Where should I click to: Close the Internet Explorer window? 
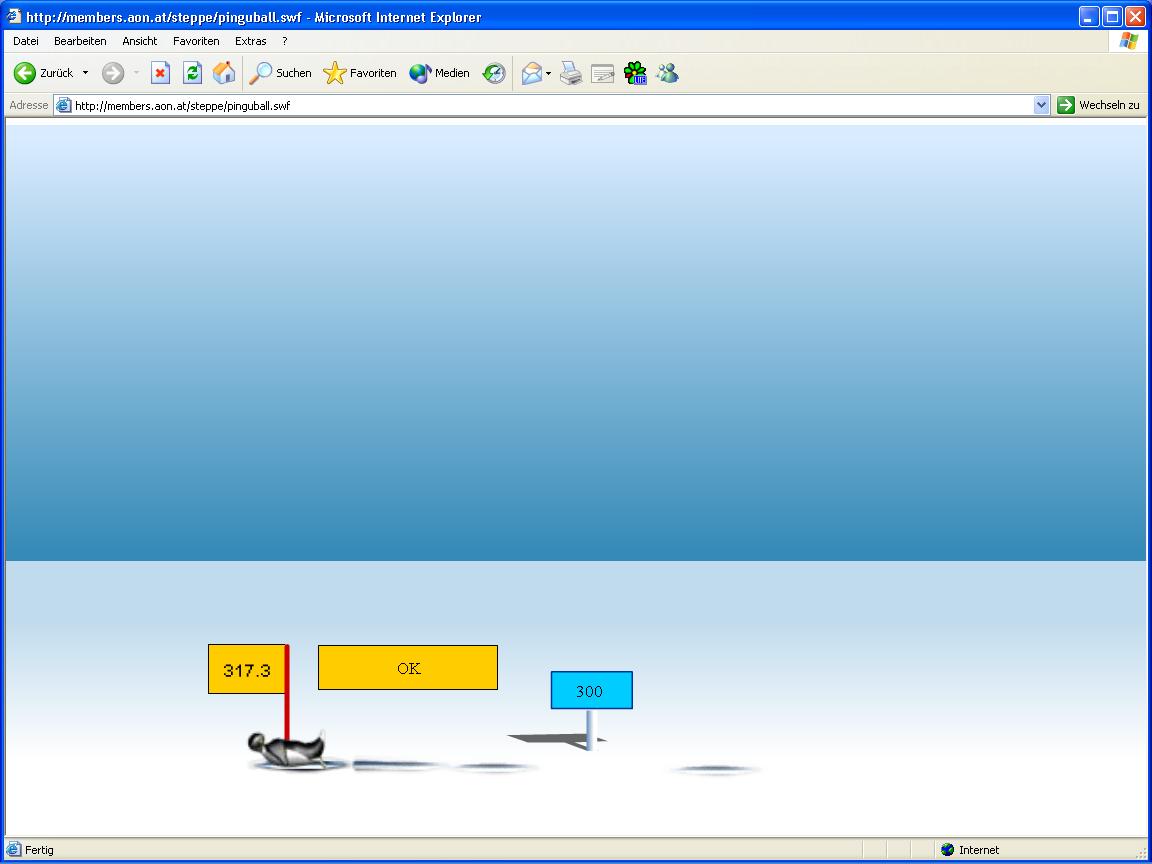[1135, 17]
